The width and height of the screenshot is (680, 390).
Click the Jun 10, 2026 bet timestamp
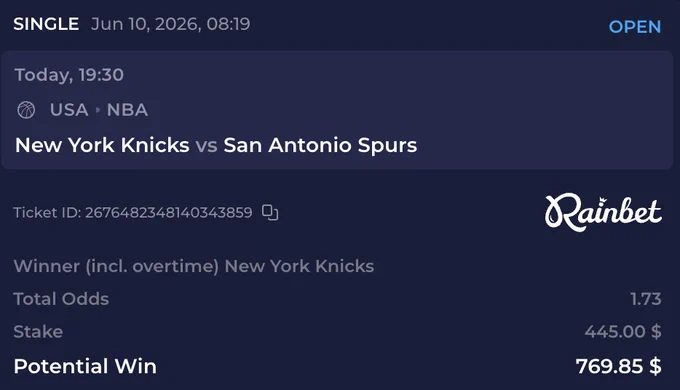[x=170, y=24]
